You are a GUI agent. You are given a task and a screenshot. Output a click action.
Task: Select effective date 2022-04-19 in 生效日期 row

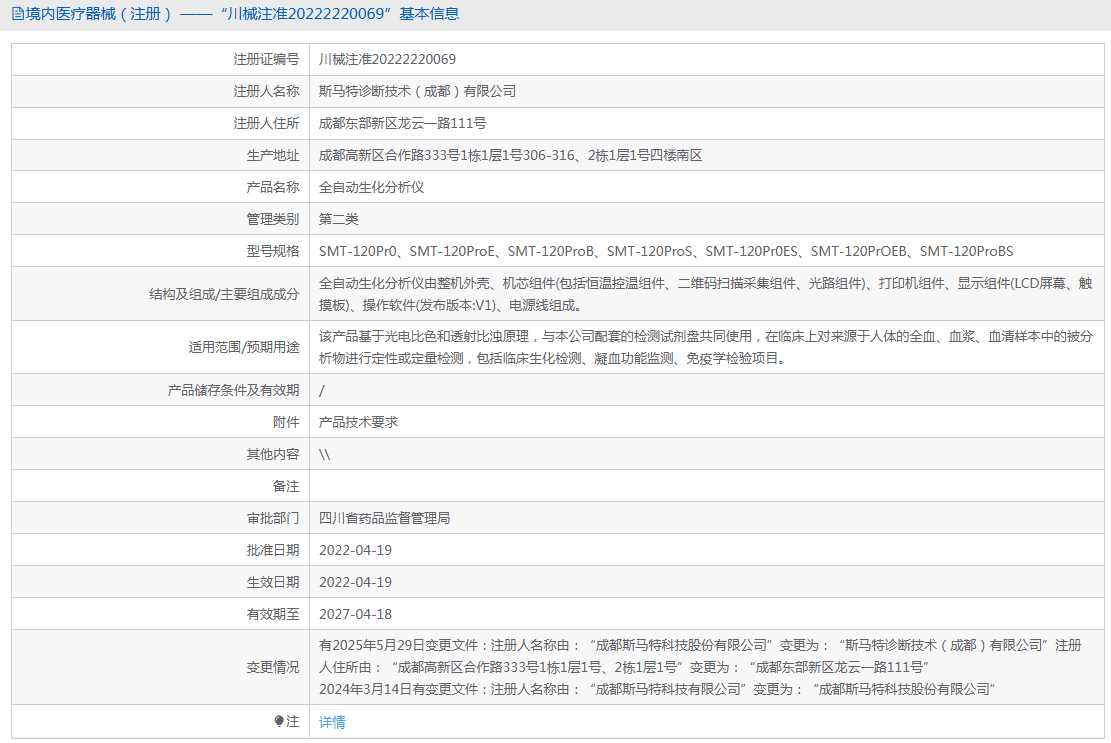pos(355,582)
